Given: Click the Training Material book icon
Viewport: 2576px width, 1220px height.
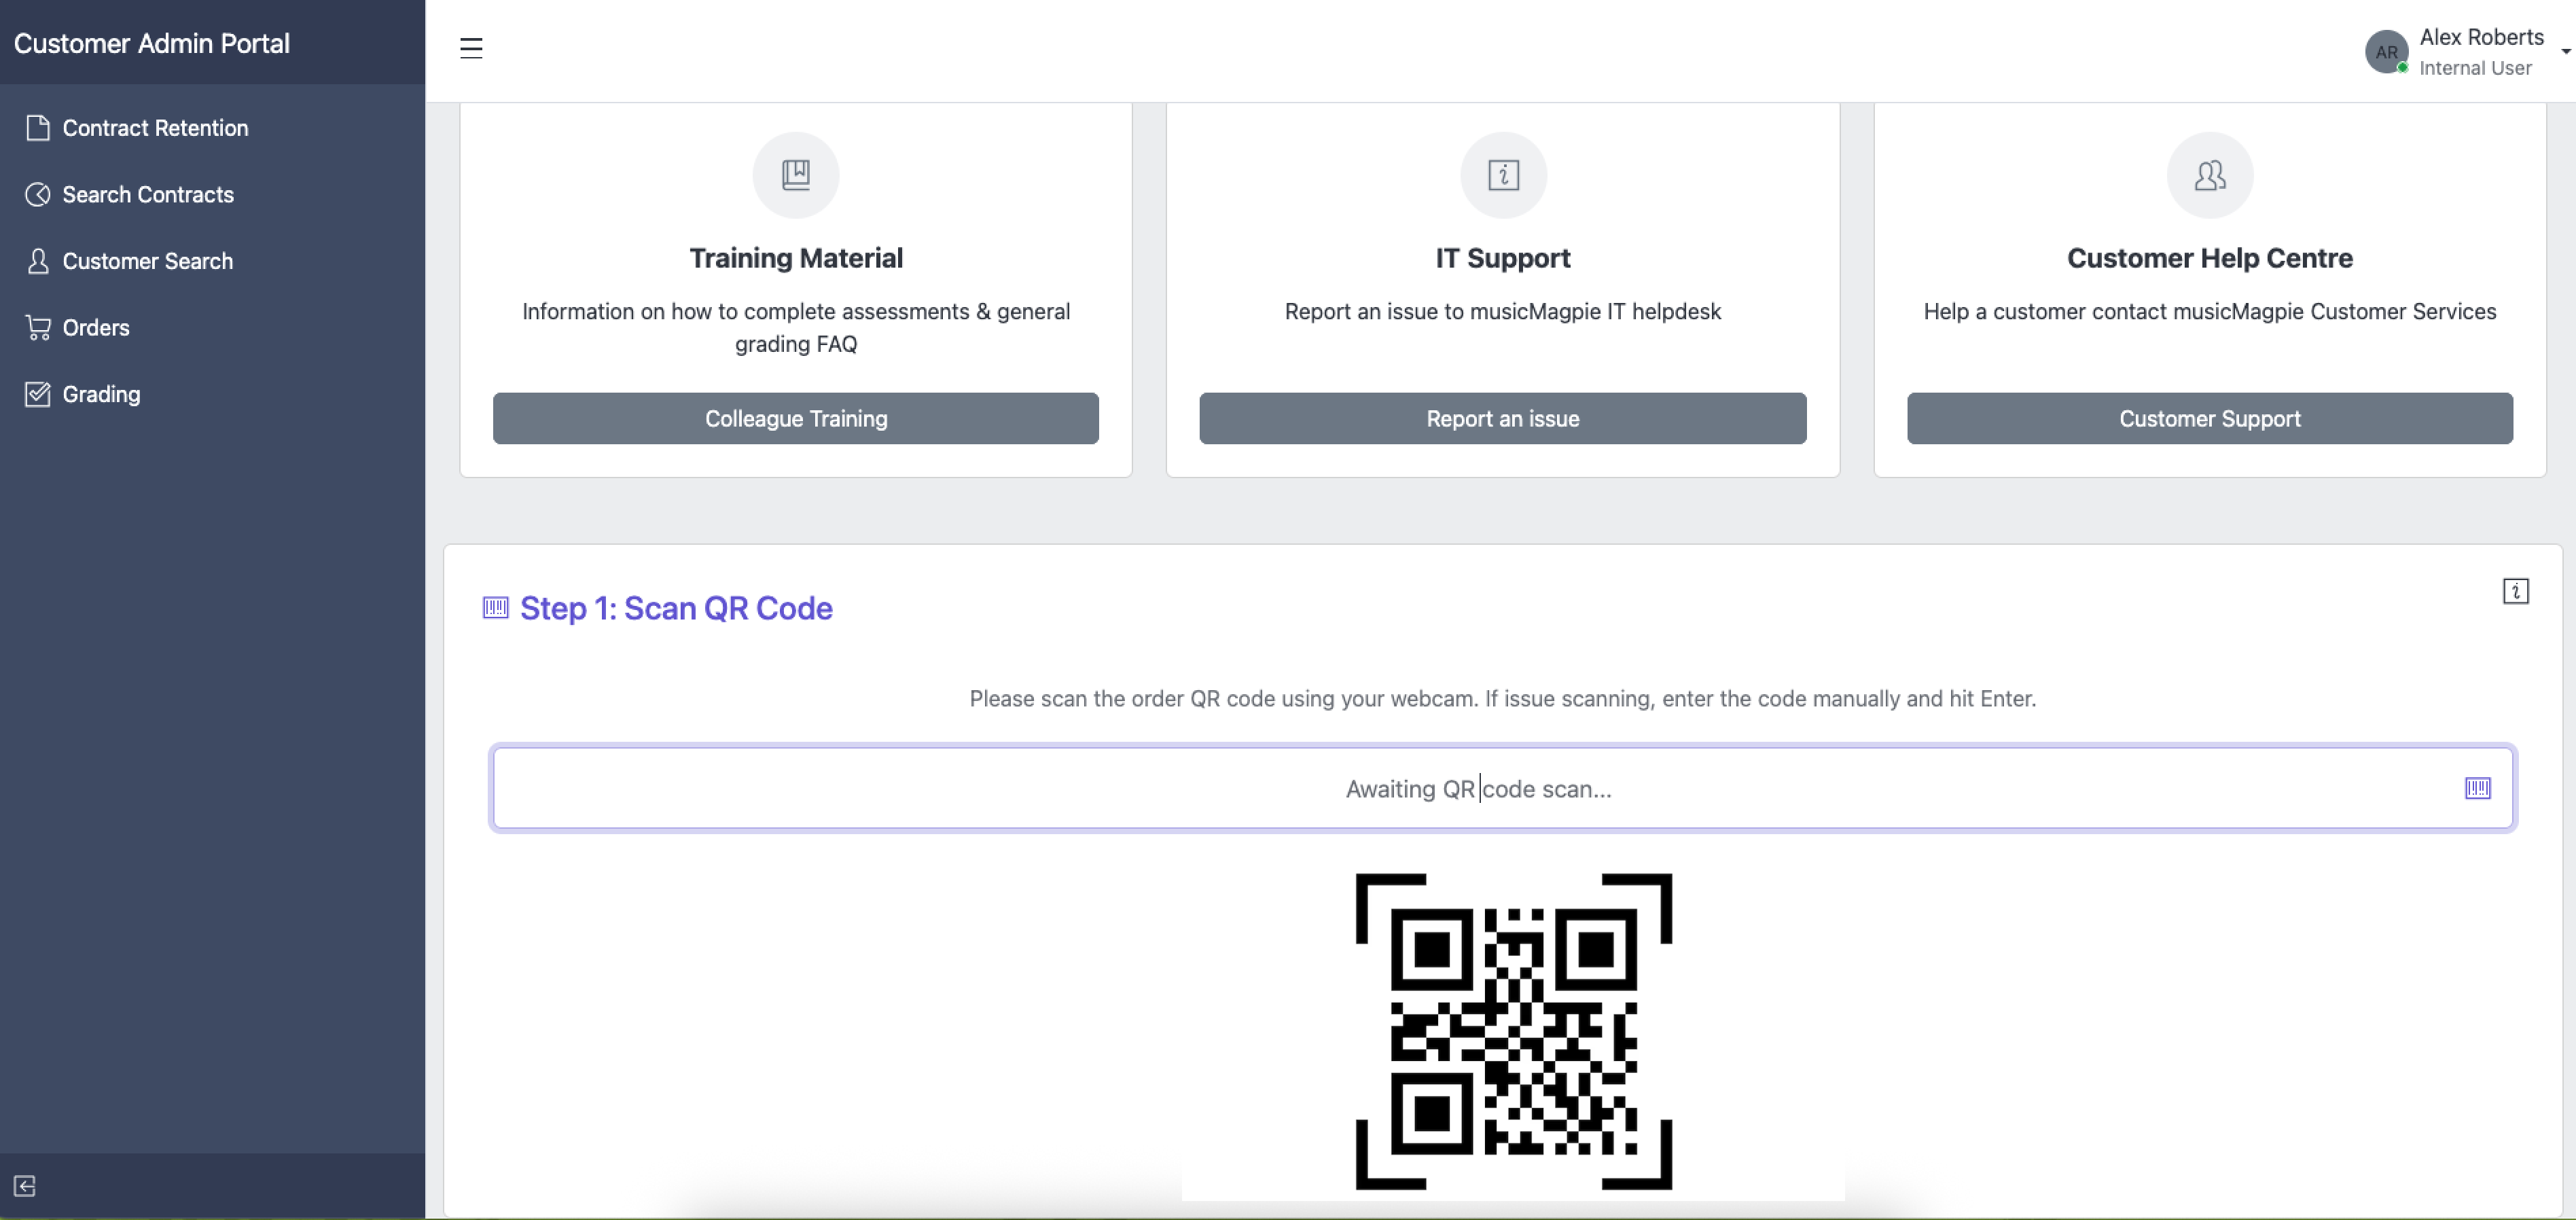Looking at the screenshot, I should 795,175.
